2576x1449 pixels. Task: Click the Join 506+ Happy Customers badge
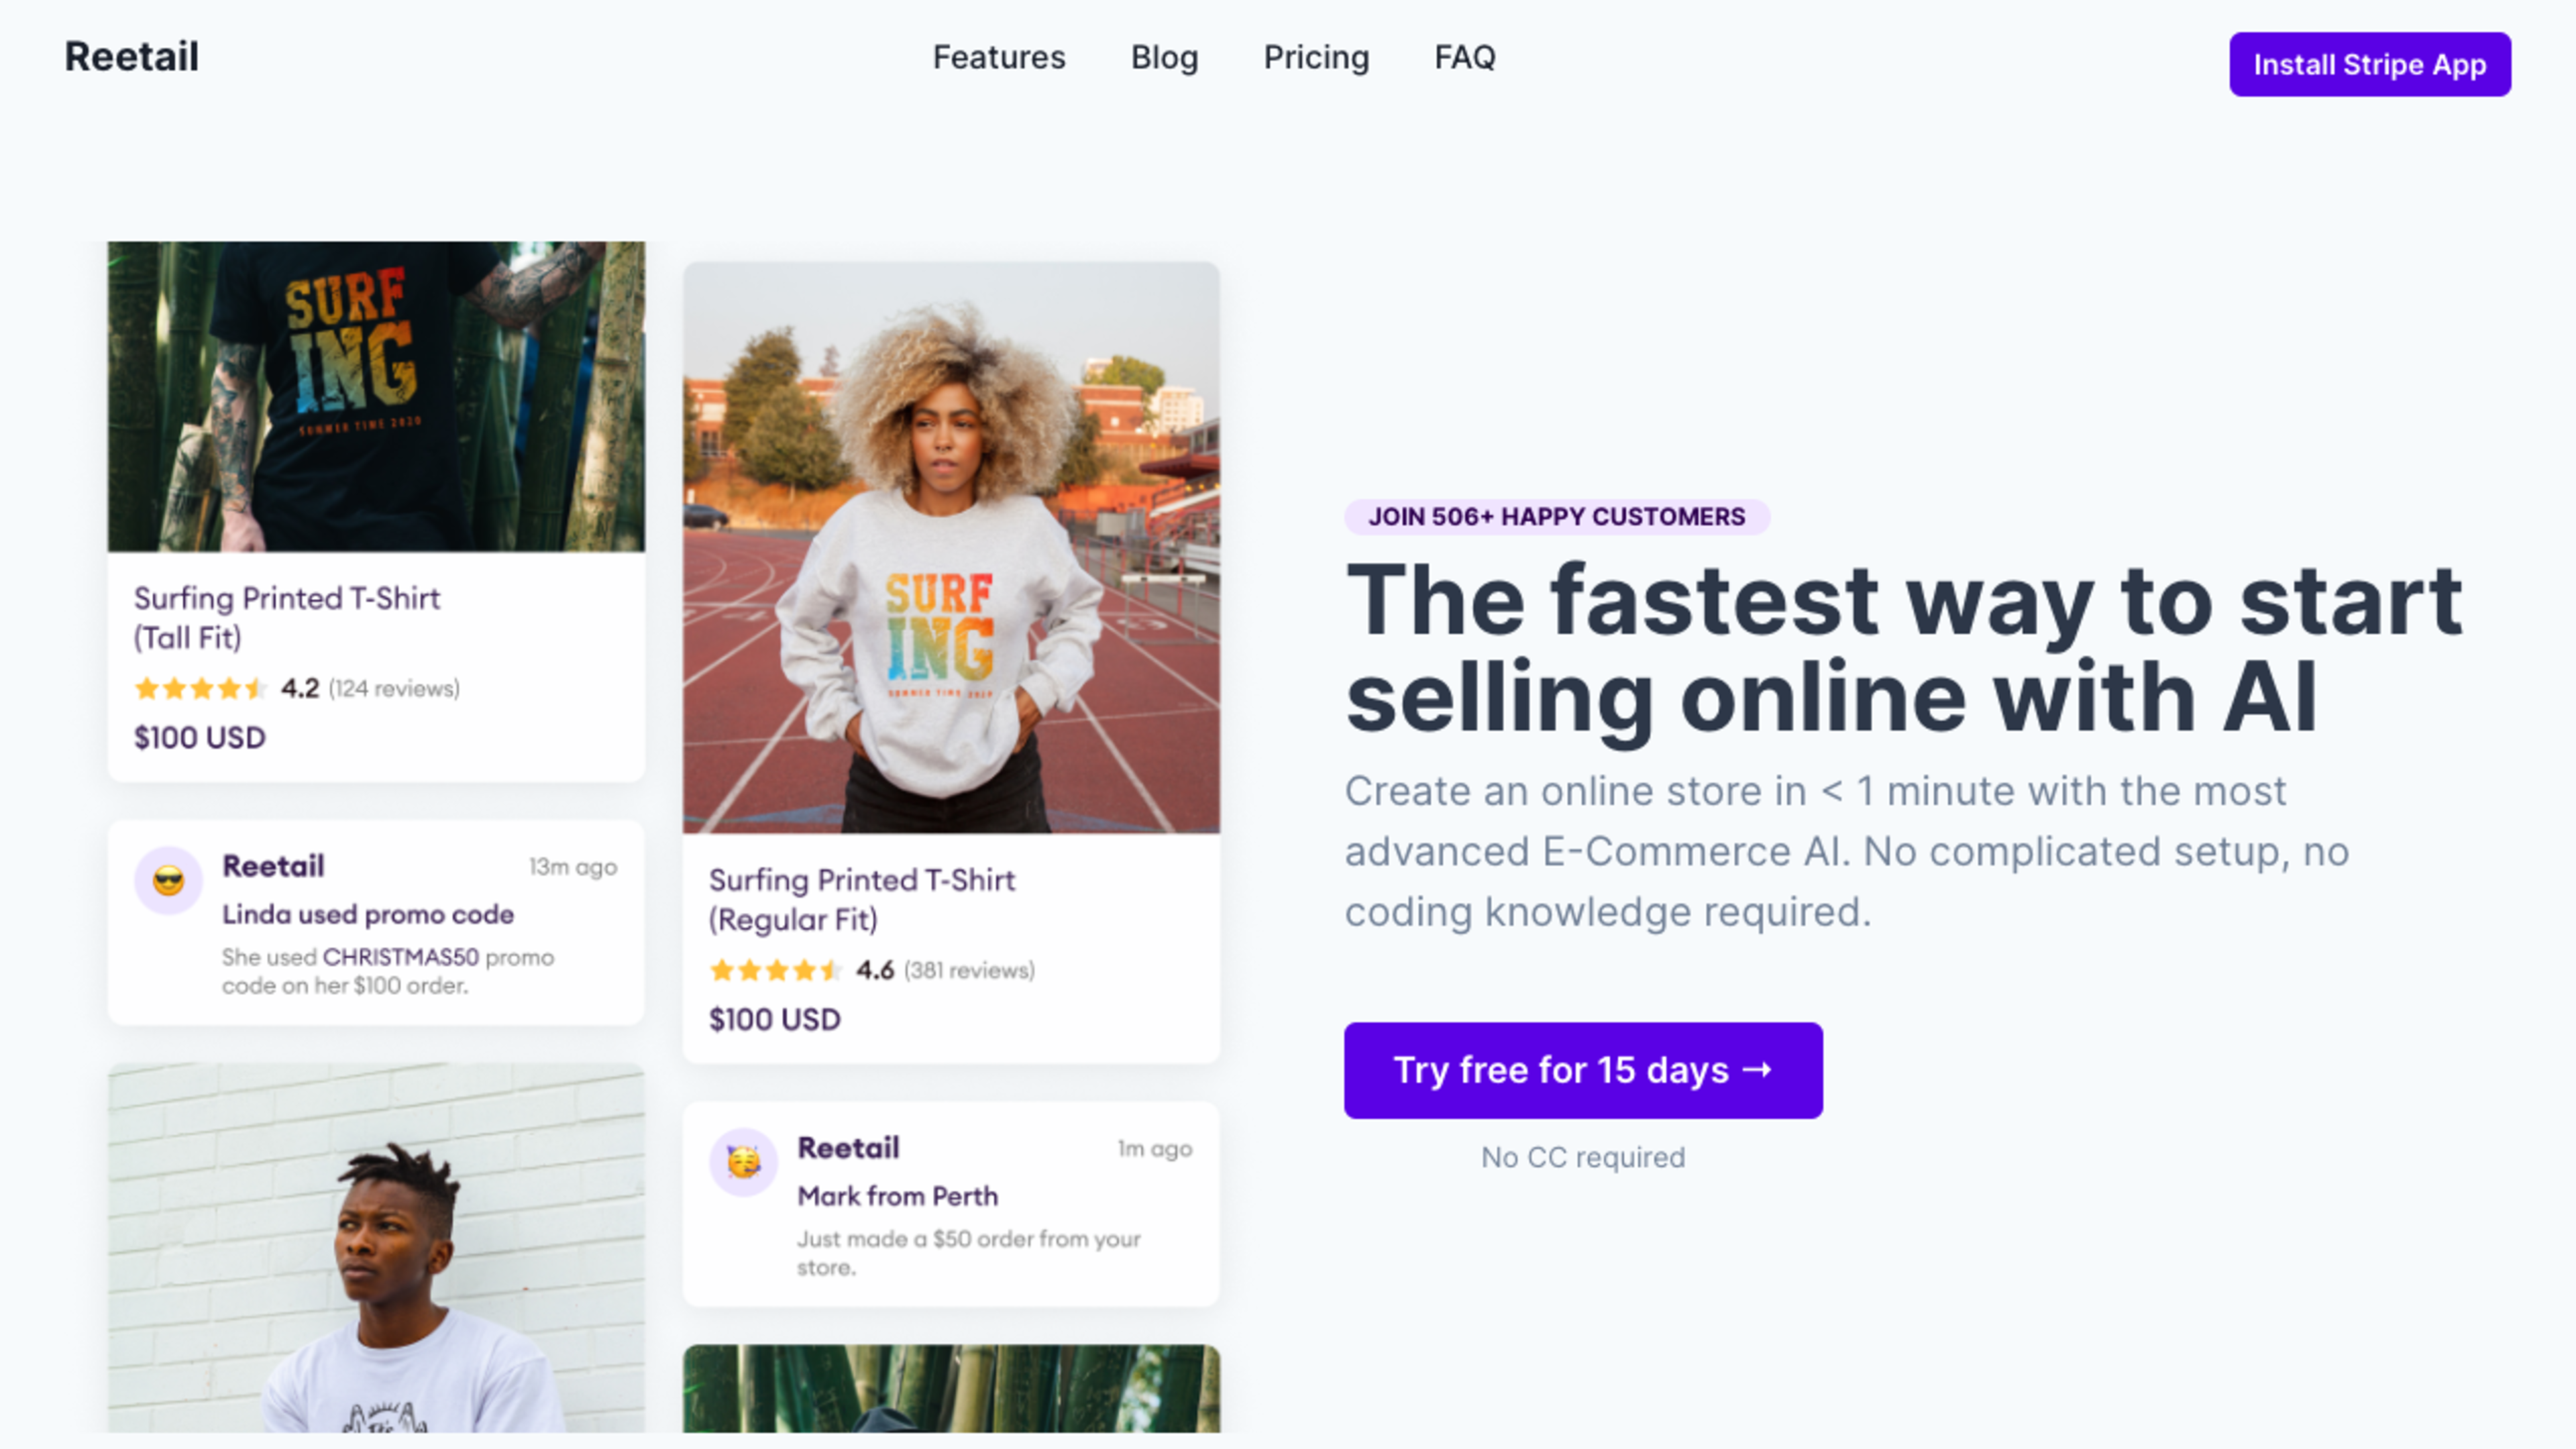(x=1556, y=517)
